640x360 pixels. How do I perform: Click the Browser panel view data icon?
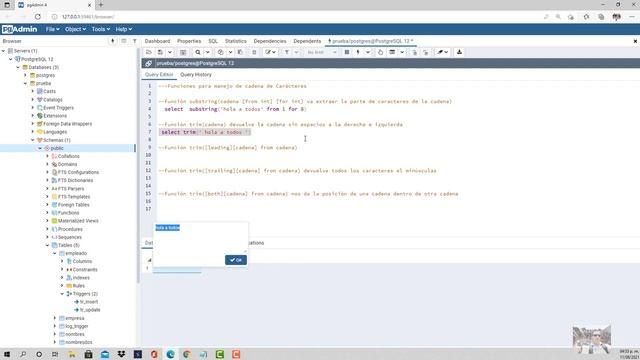pos(124,41)
